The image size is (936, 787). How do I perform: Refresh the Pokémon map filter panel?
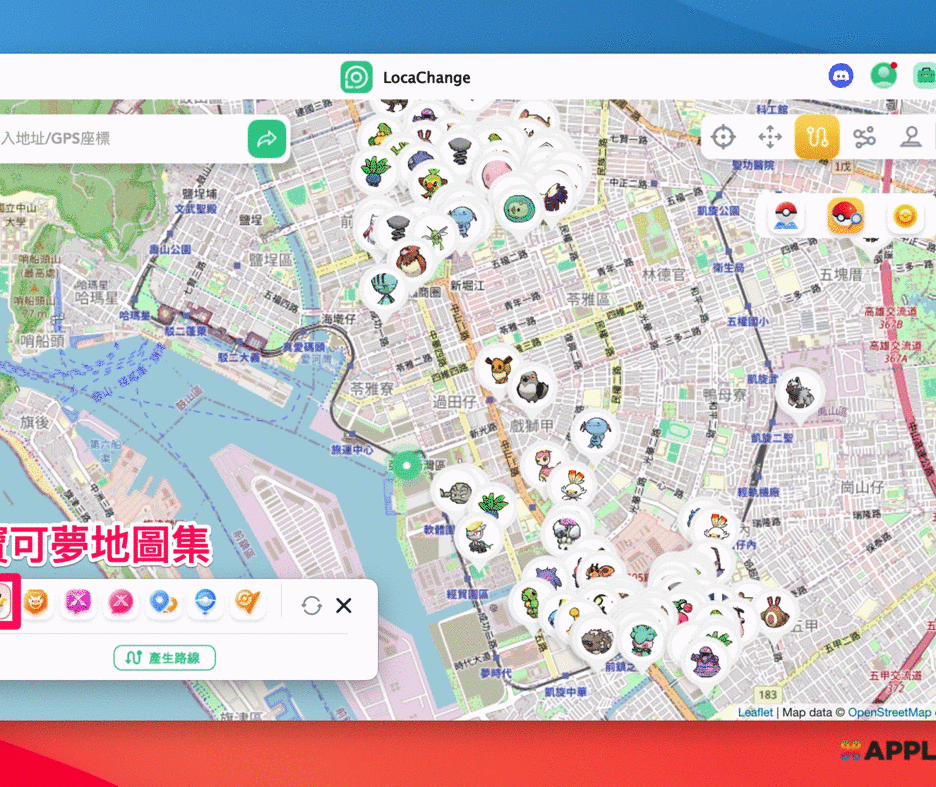coord(312,605)
